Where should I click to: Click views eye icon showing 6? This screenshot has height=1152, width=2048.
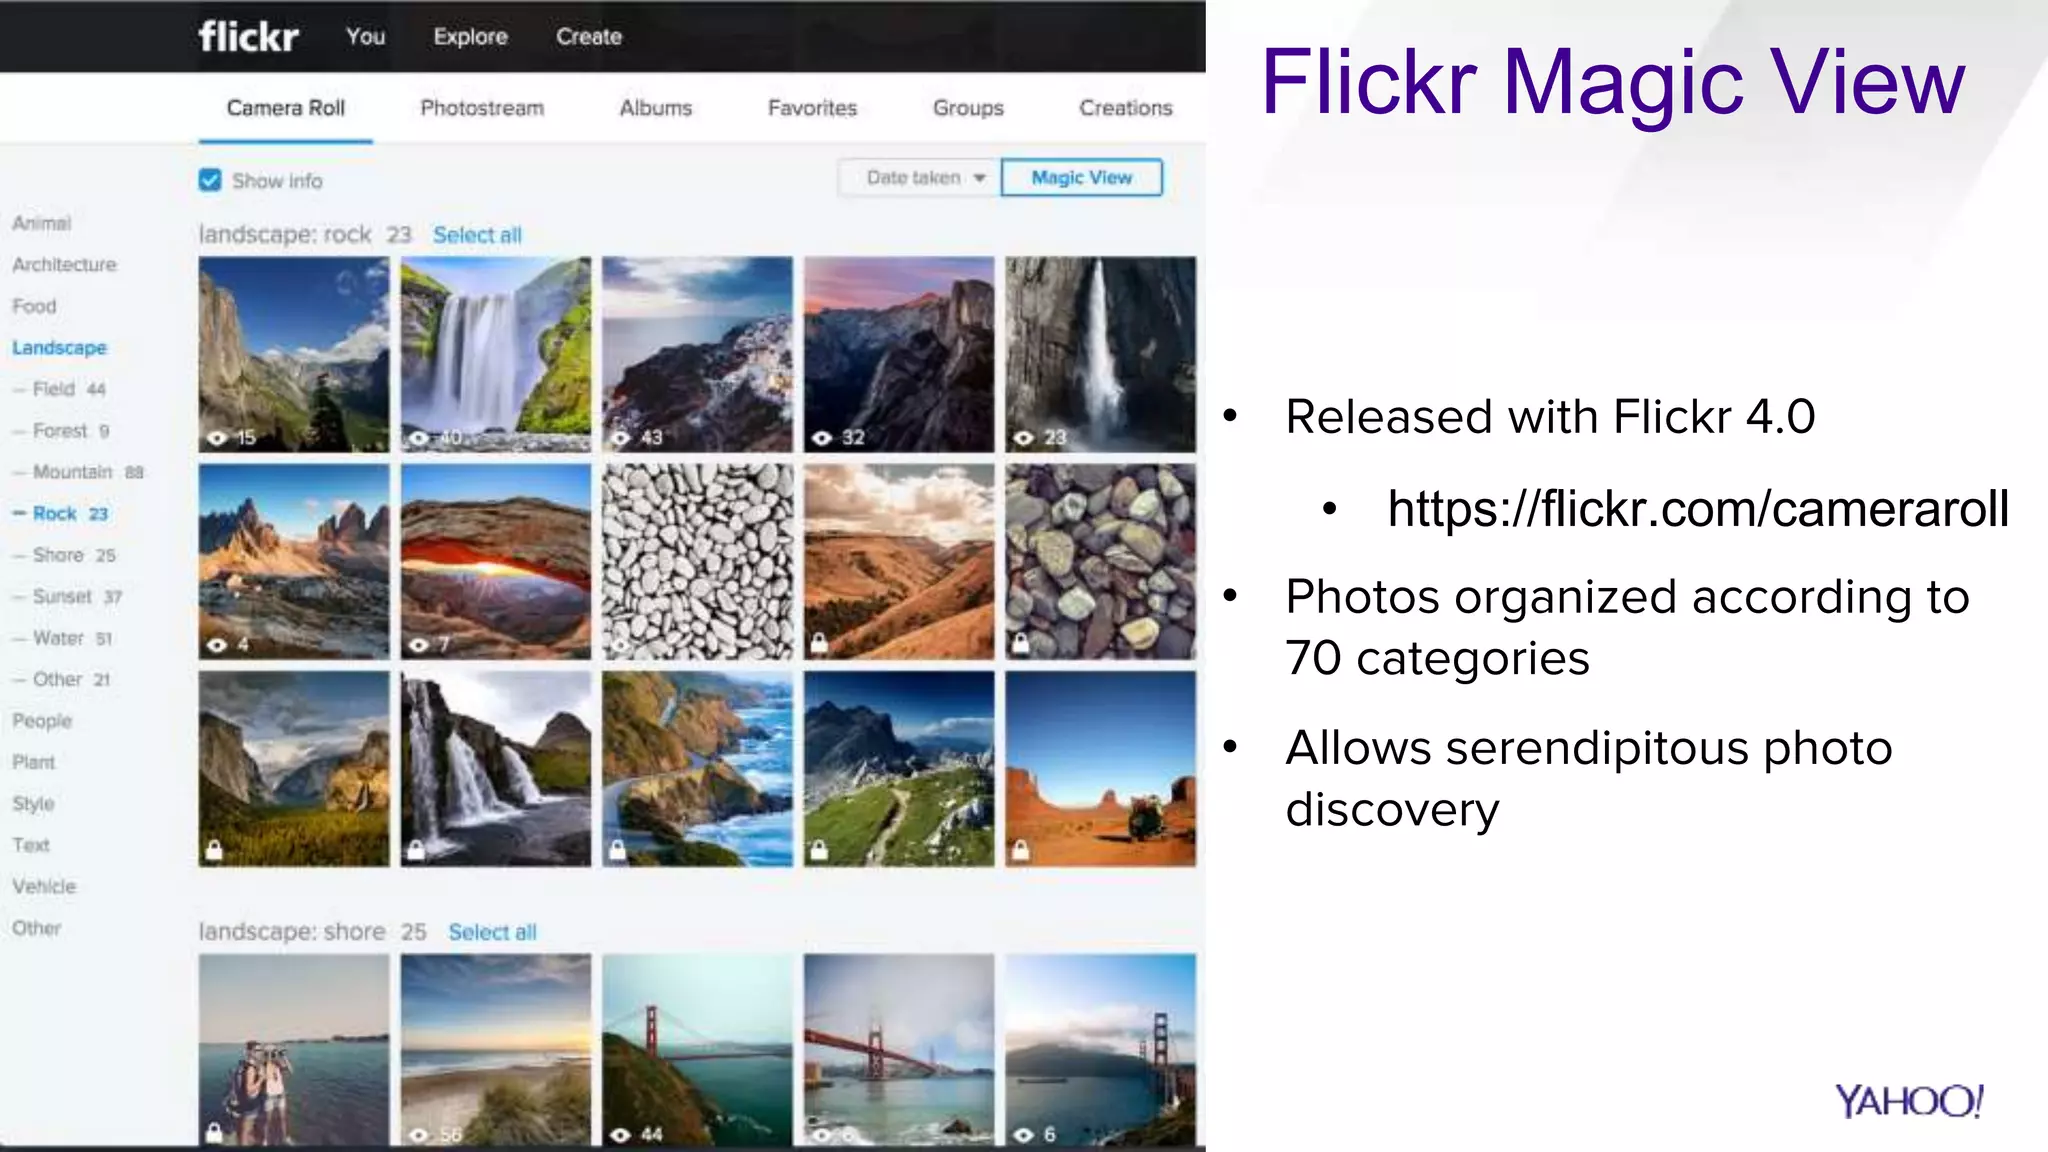point(1023,1135)
